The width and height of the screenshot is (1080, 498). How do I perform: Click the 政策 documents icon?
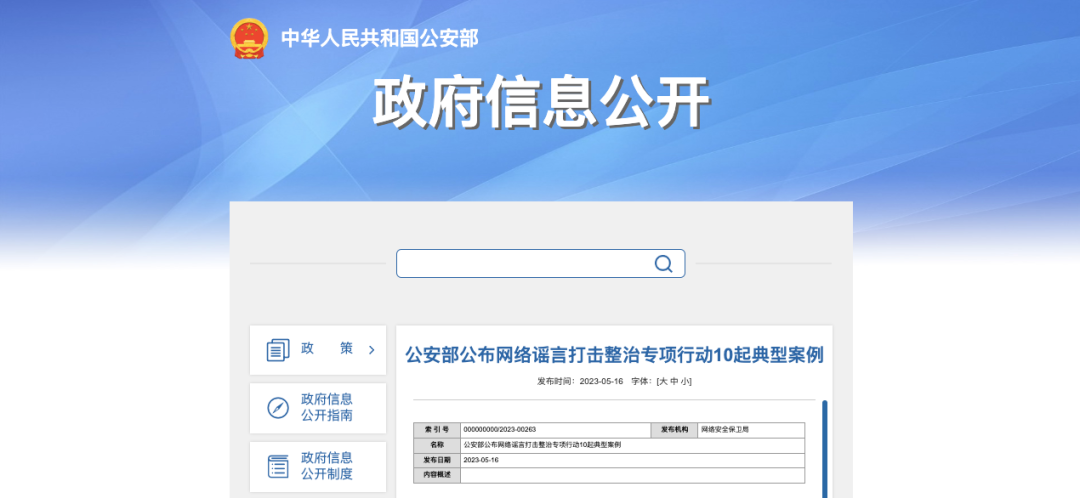tap(278, 350)
